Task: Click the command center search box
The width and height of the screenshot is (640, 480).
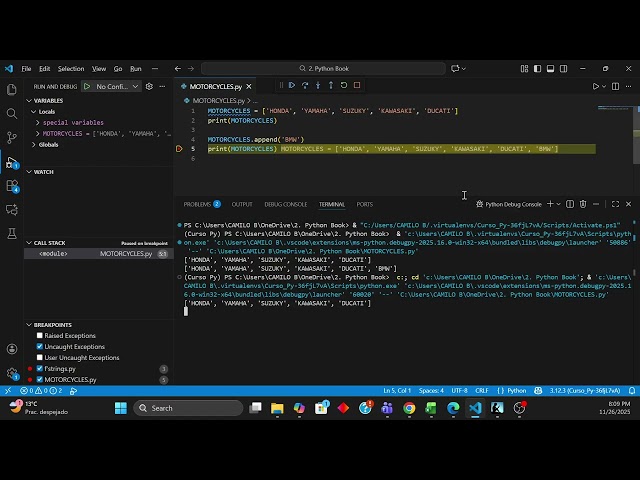Action: coord(323,69)
